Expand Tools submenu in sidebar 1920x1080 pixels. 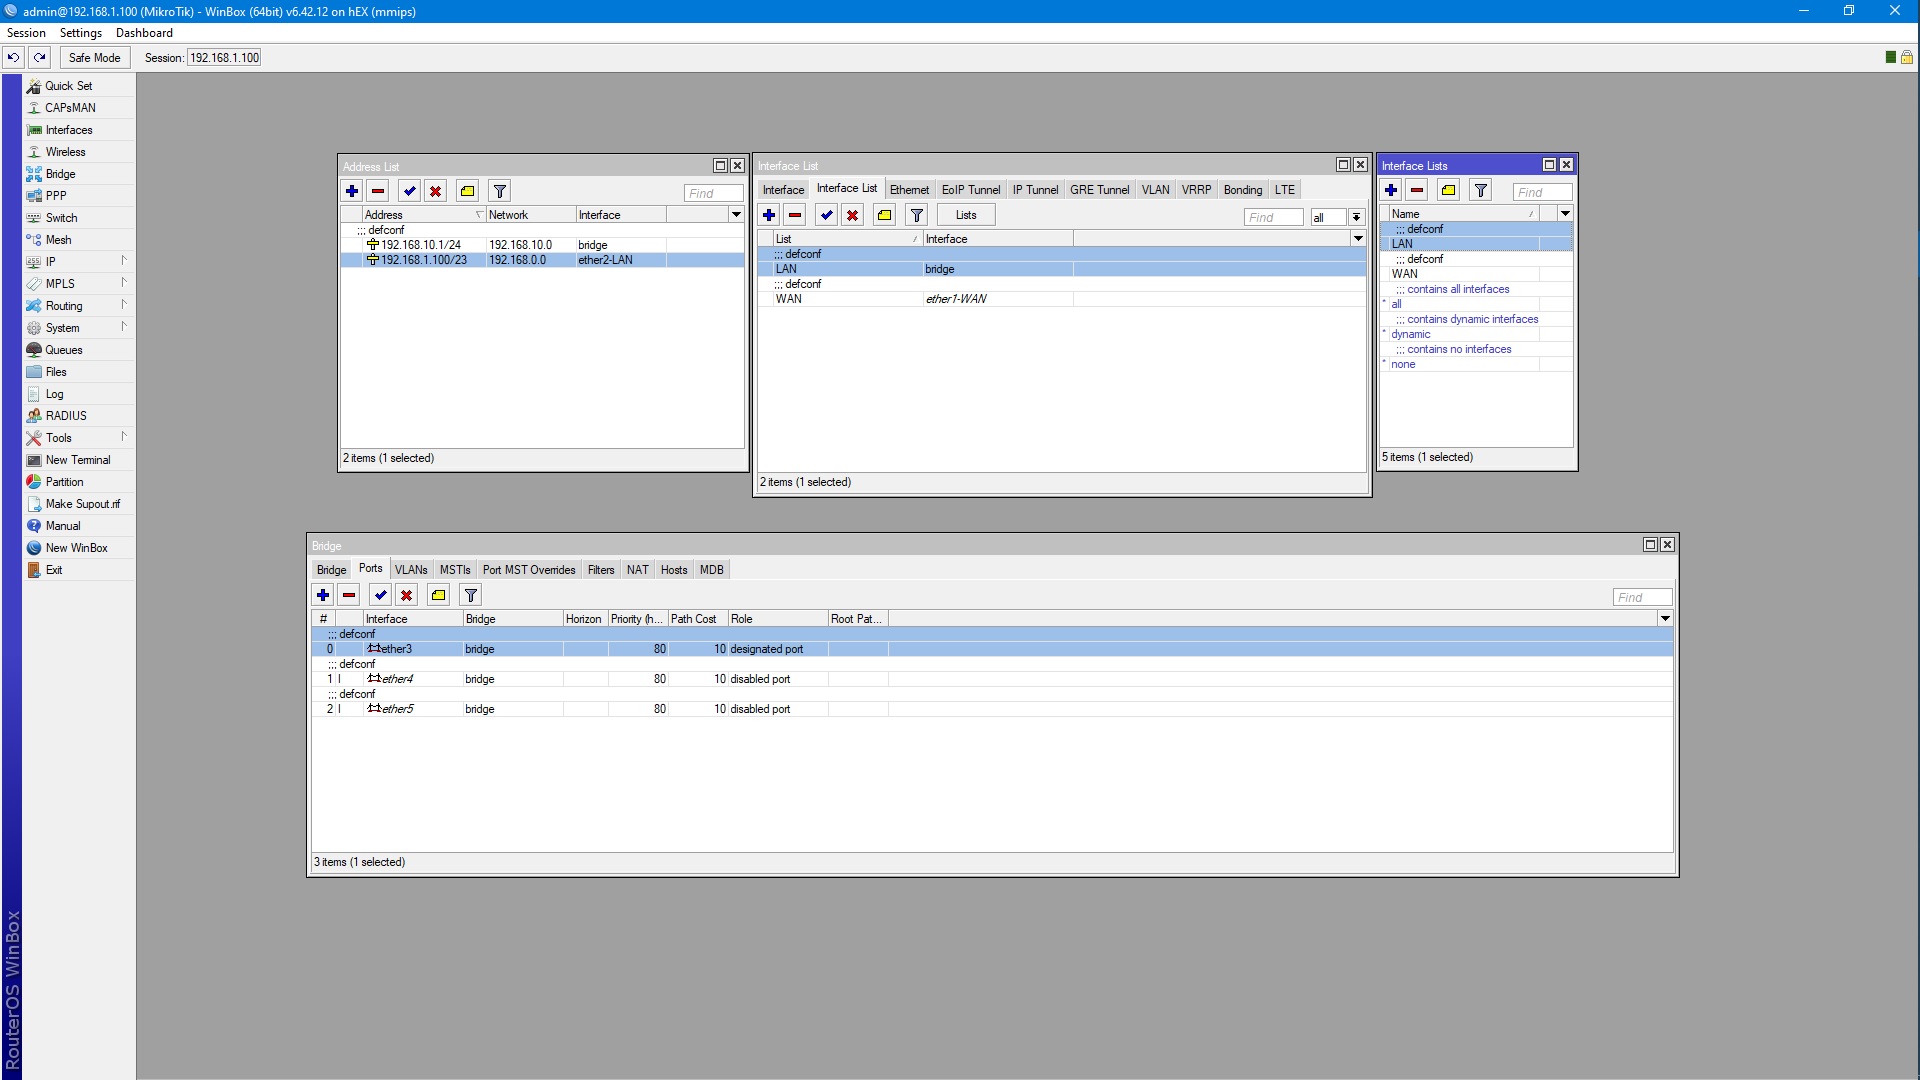point(79,438)
